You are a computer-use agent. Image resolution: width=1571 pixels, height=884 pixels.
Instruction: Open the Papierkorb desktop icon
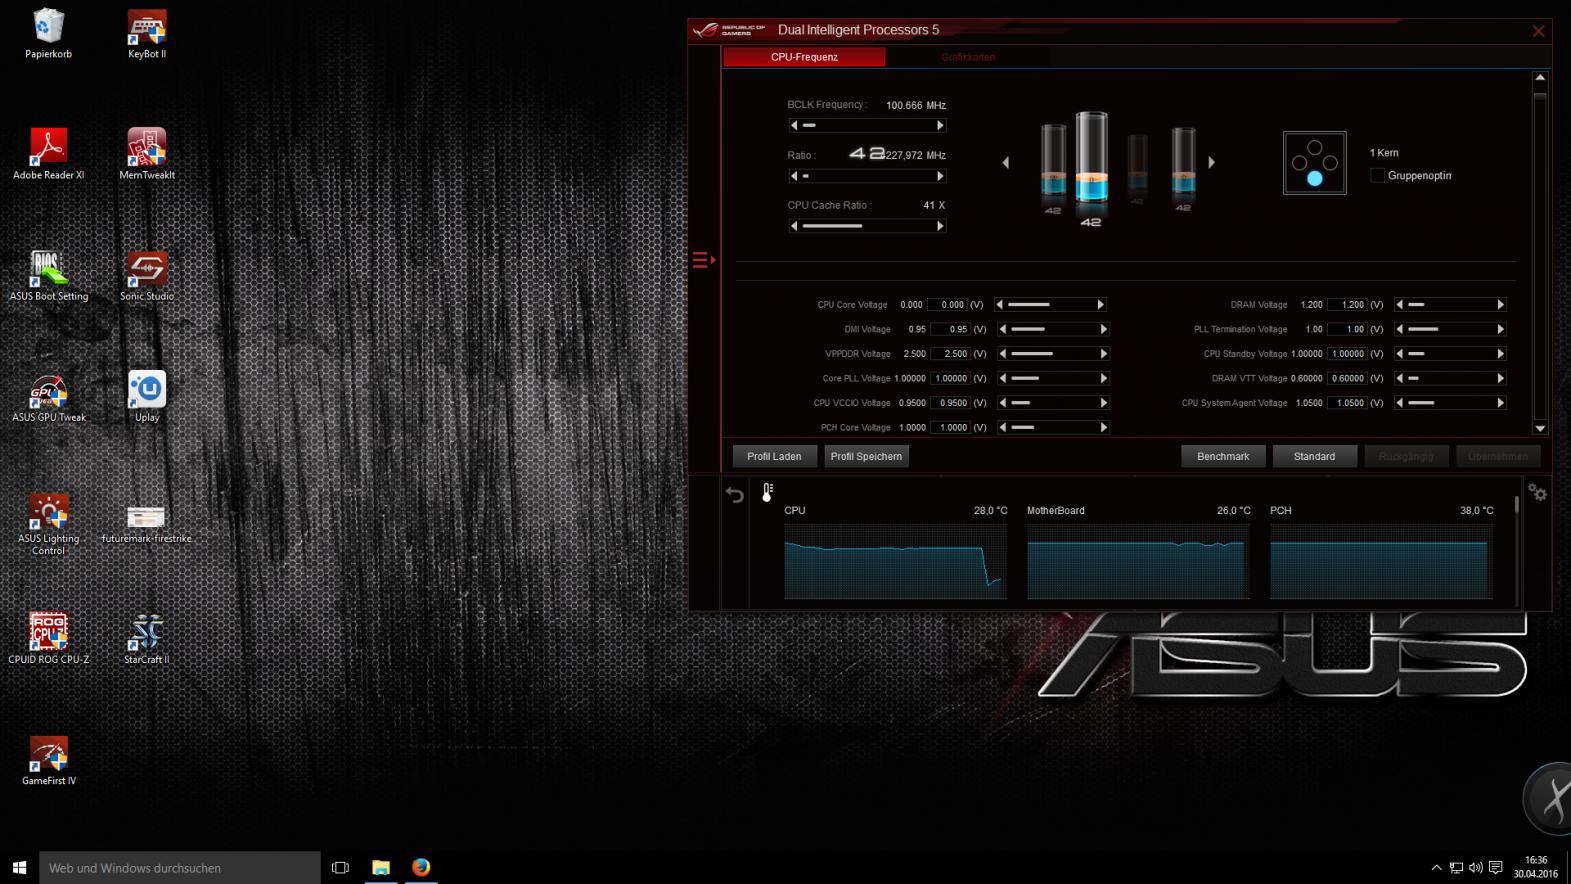(x=48, y=33)
